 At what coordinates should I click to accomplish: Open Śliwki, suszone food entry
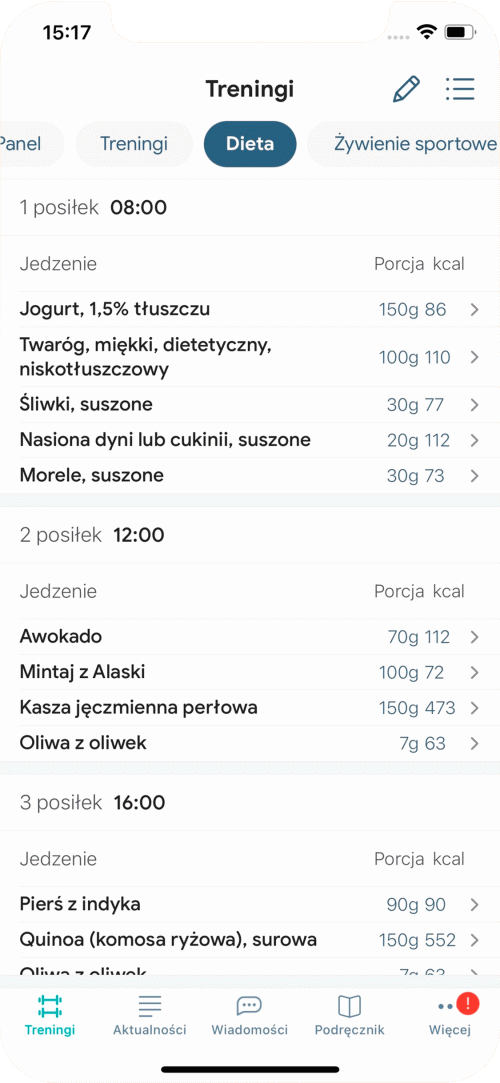pos(250,405)
